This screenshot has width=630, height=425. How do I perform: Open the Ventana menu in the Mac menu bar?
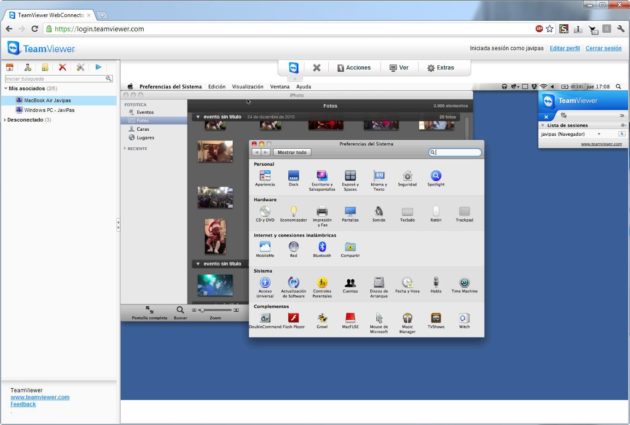(x=279, y=87)
